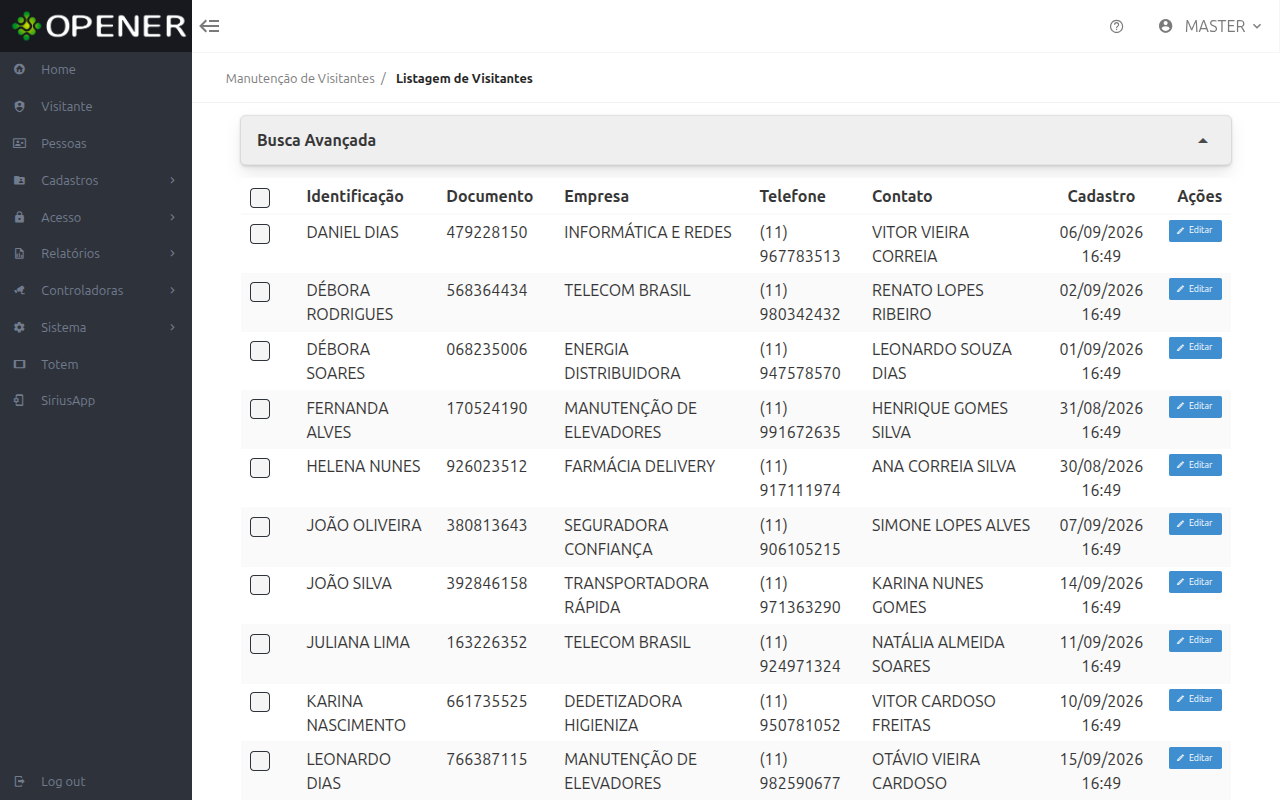Check the box for DANIEL DIAS
This screenshot has height=800, width=1280.
click(260, 234)
